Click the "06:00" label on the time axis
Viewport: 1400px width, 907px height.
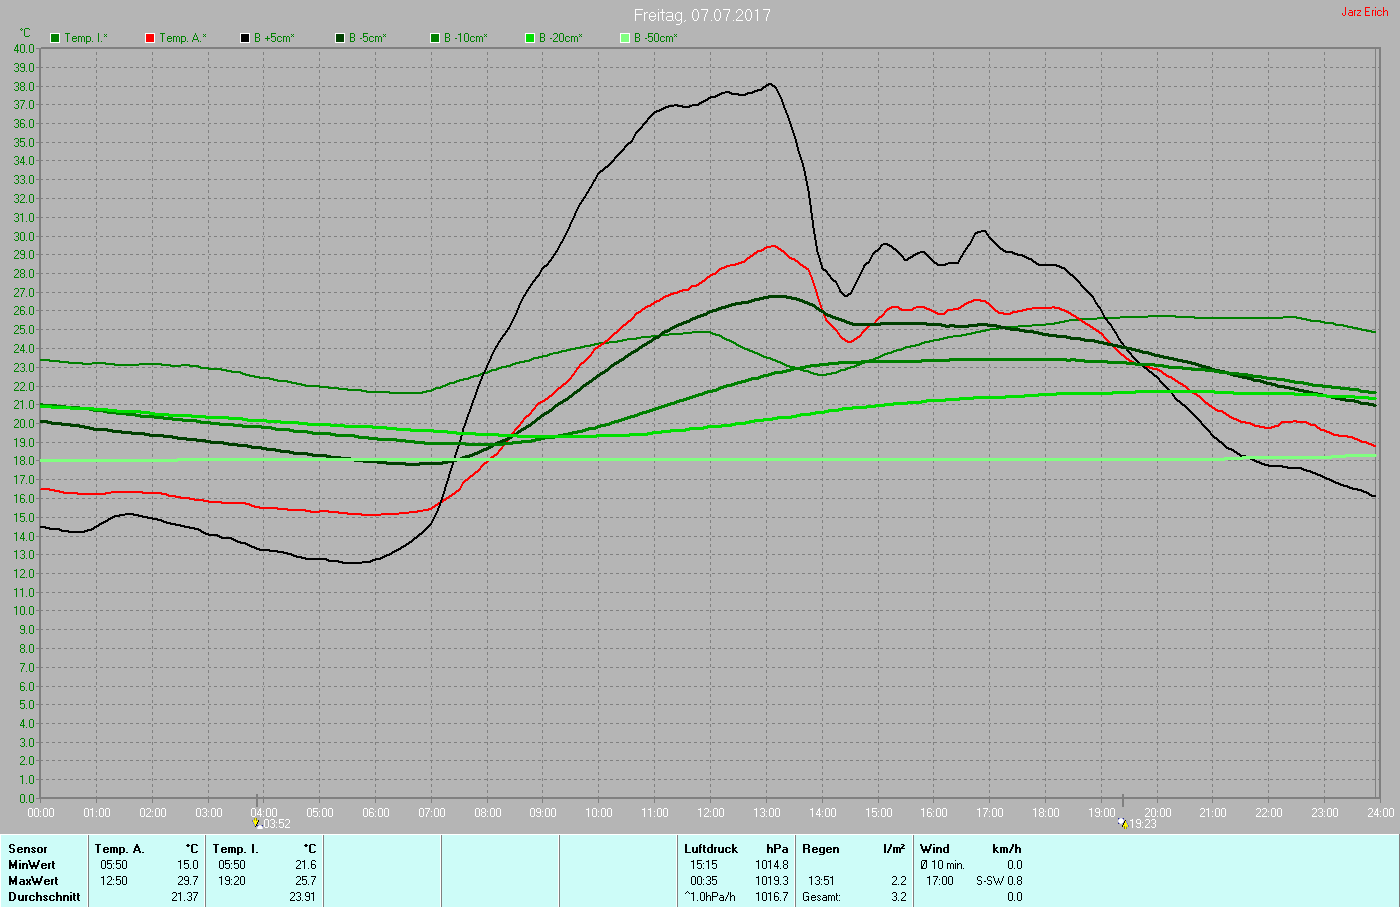[x=376, y=813]
